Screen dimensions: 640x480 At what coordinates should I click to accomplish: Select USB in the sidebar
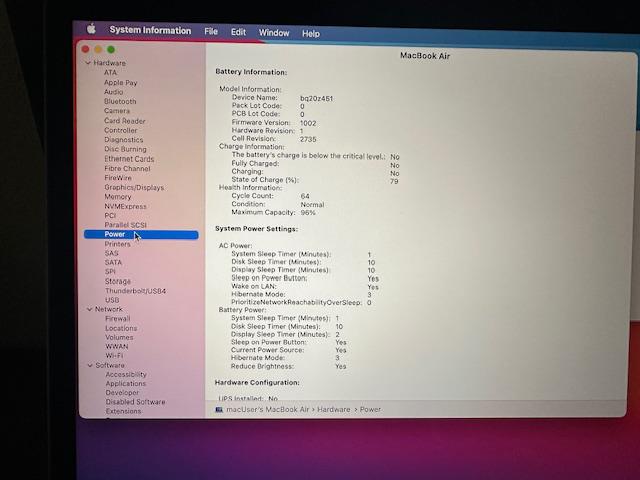112,300
